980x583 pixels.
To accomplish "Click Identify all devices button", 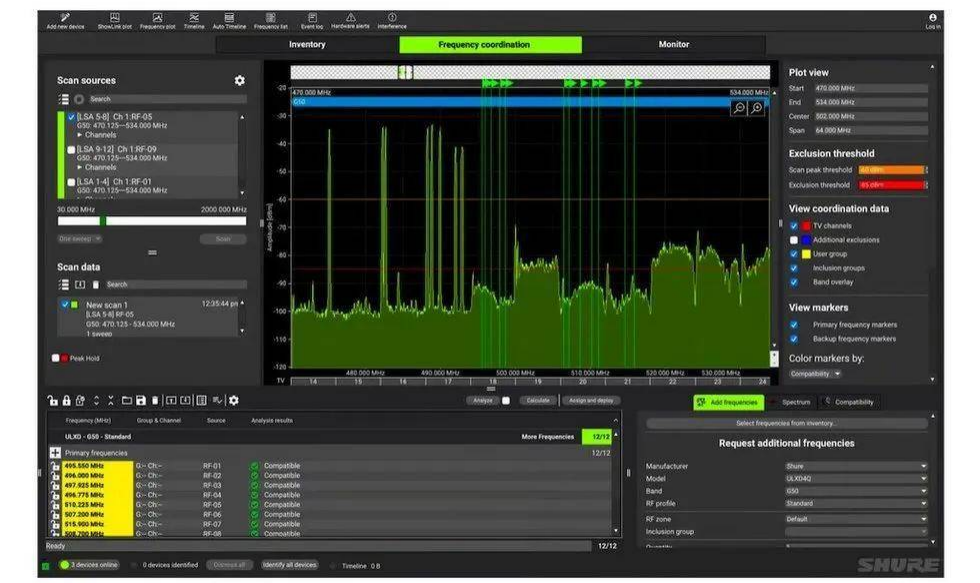I will [289, 565].
